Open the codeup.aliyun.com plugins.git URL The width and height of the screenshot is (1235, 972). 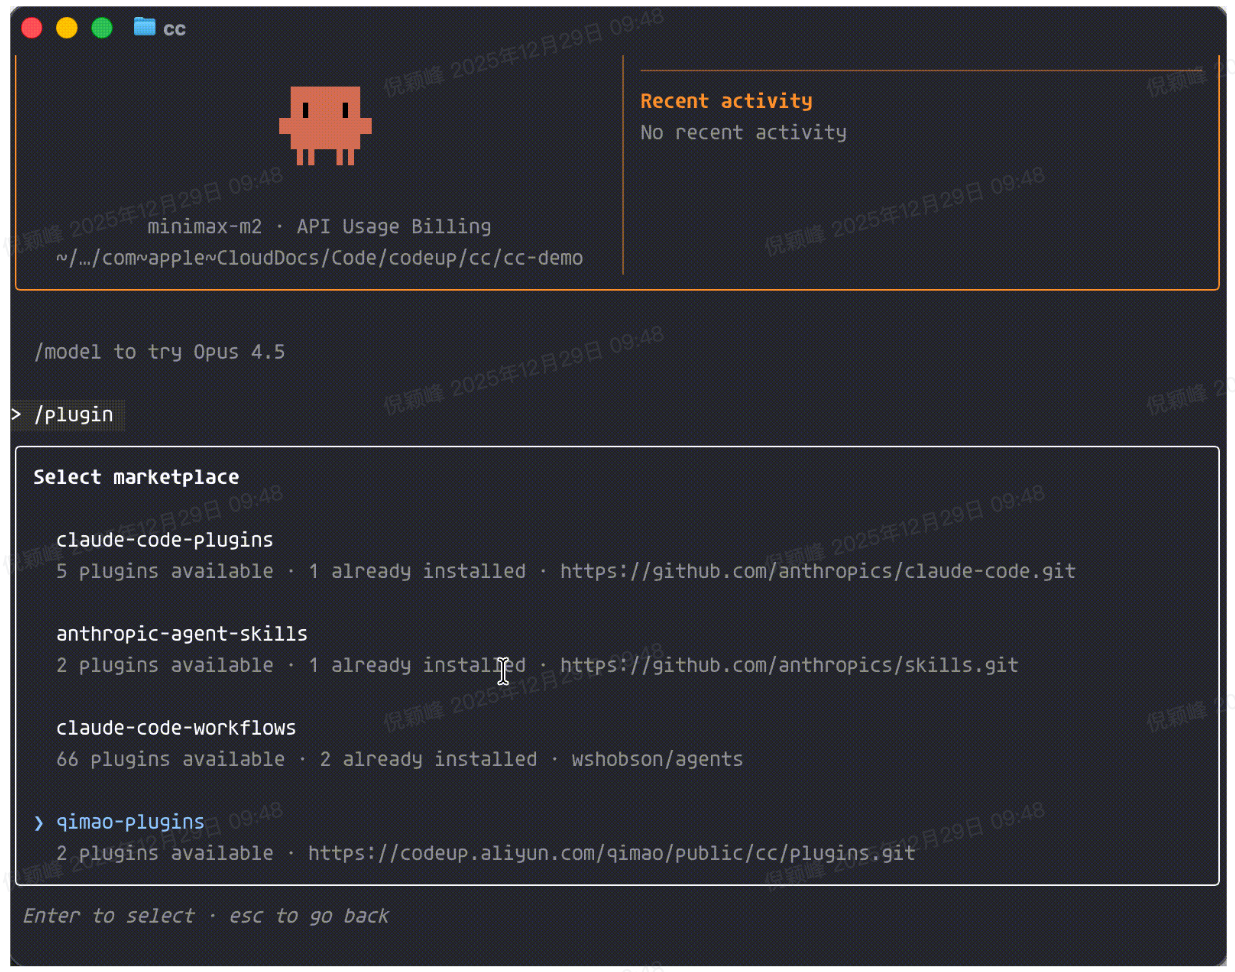[610, 853]
